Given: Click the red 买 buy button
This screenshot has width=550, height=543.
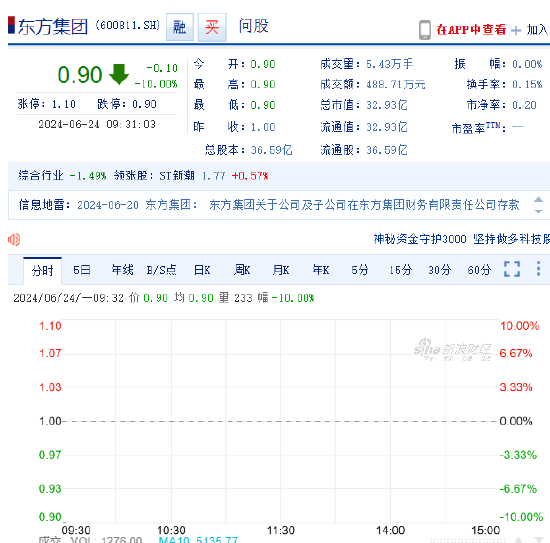Looking at the screenshot, I should tap(212, 27).
